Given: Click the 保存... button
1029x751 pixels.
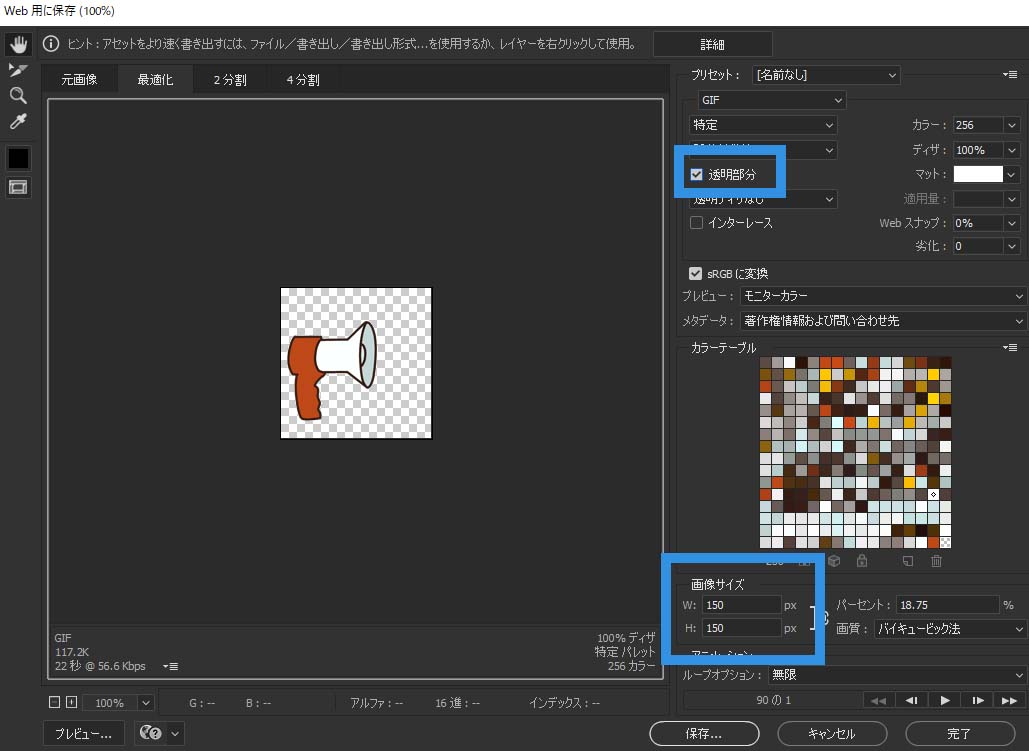Looking at the screenshot, I should pyautogui.click(x=703, y=733).
